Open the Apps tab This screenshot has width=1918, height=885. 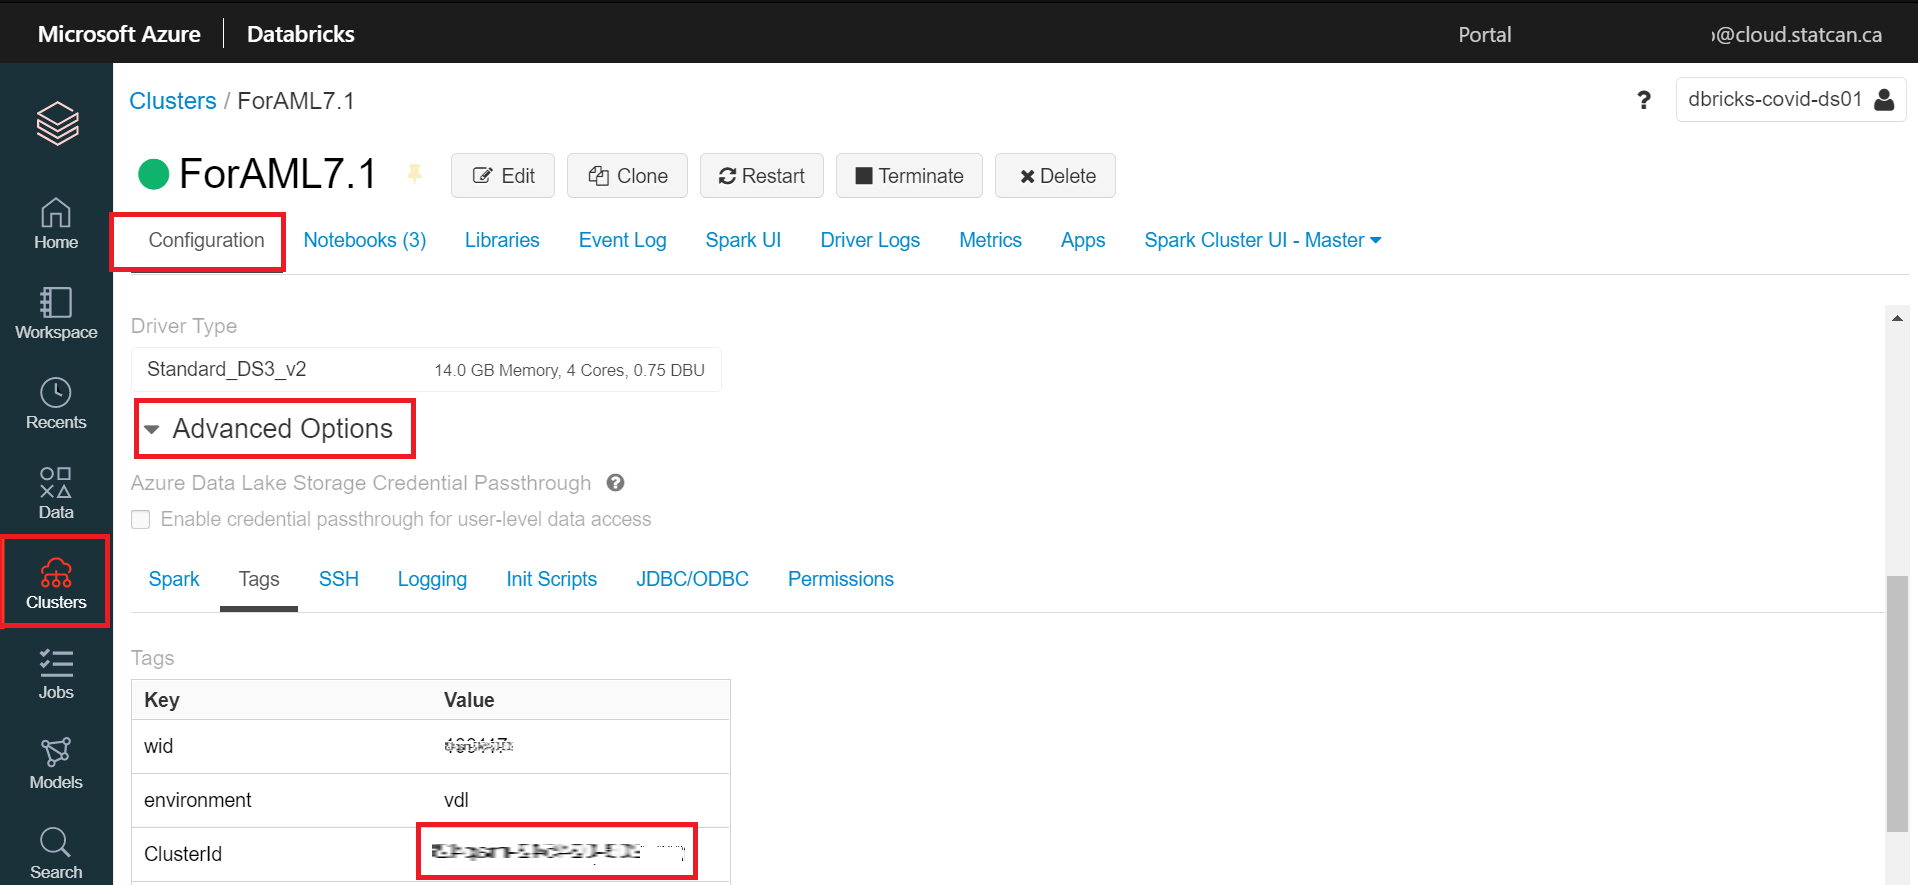[1083, 240]
